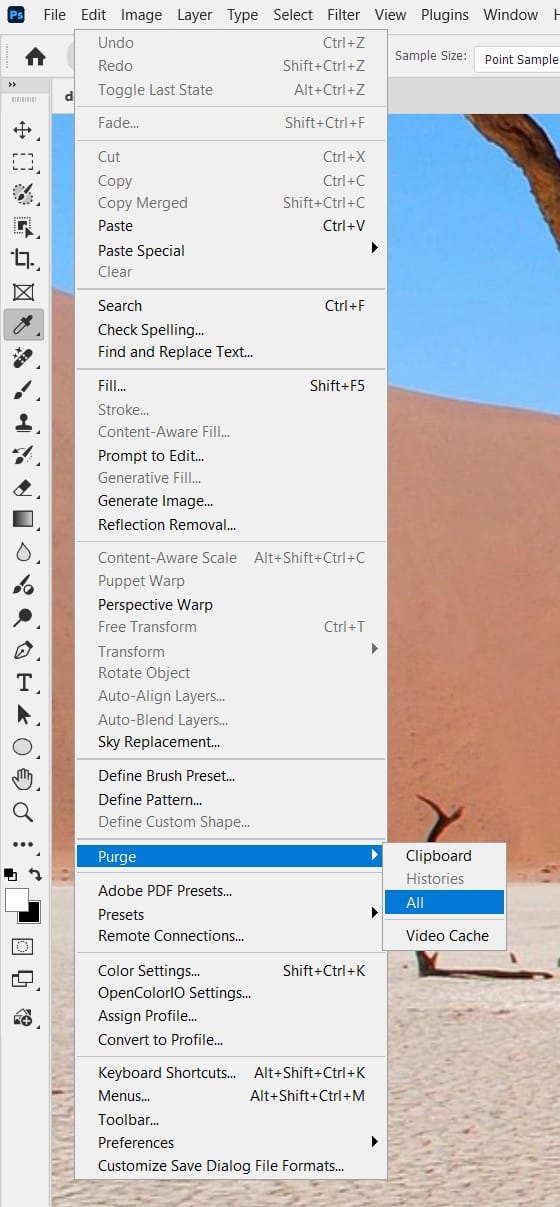Open the File menu

tap(55, 15)
